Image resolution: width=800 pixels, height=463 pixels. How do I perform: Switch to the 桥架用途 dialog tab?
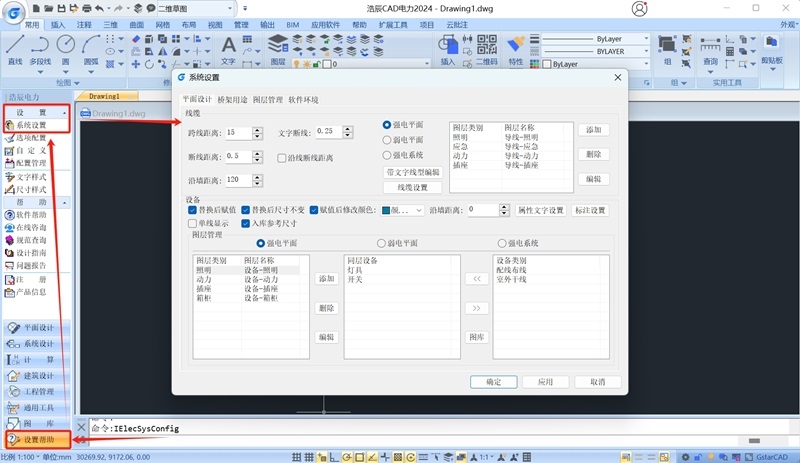(x=232, y=100)
